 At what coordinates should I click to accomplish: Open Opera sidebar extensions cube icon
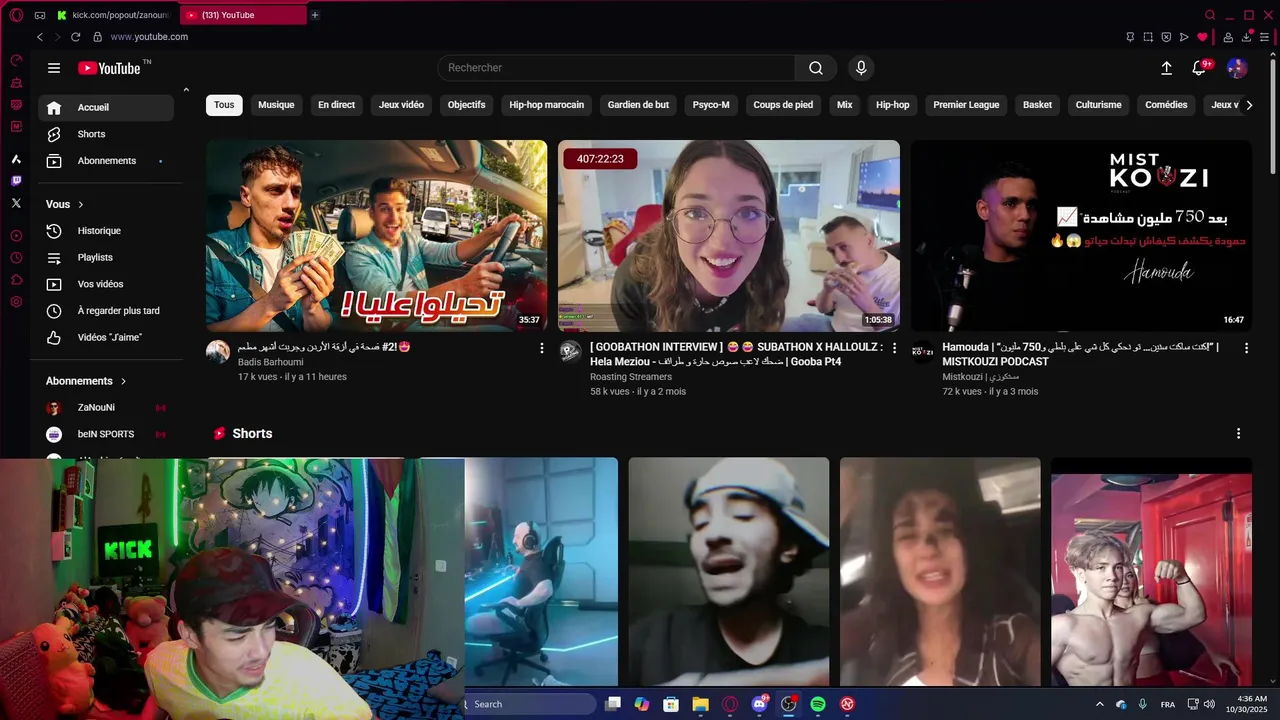pos(16,280)
